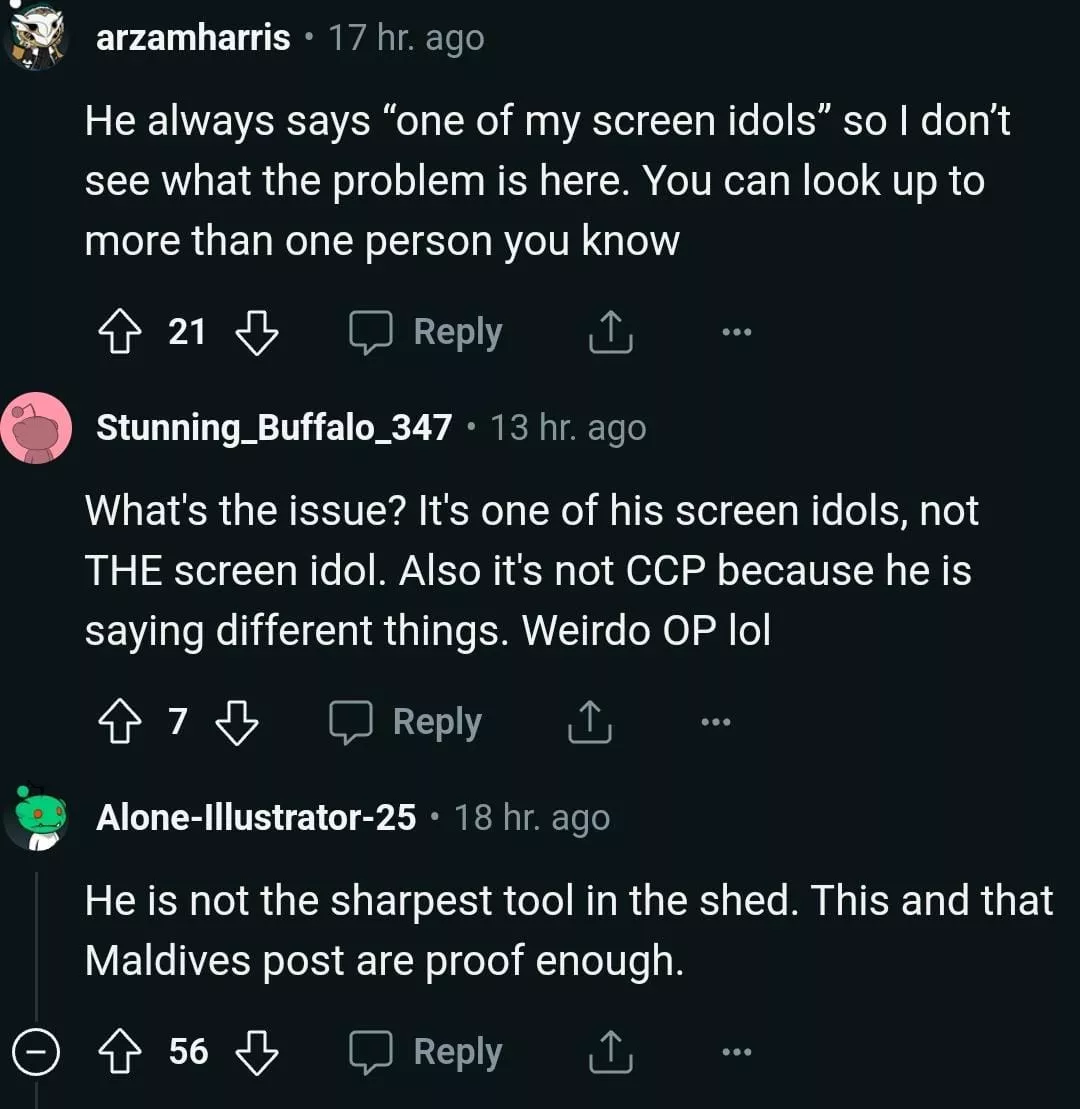Upvote Stunning_Buffalo_347's comment
The image size is (1080, 1109).
(120, 722)
